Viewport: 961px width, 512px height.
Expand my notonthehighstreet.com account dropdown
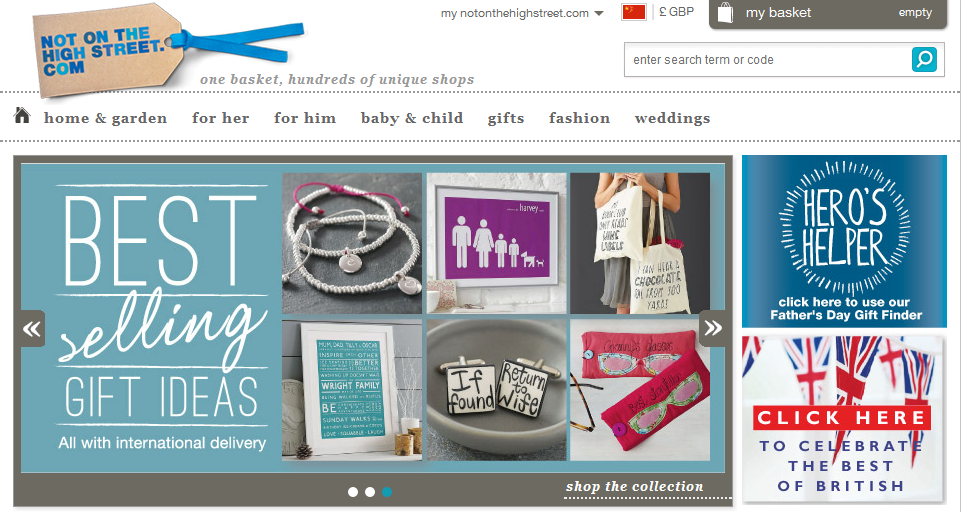pyautogui.click(x=522, y=13)
